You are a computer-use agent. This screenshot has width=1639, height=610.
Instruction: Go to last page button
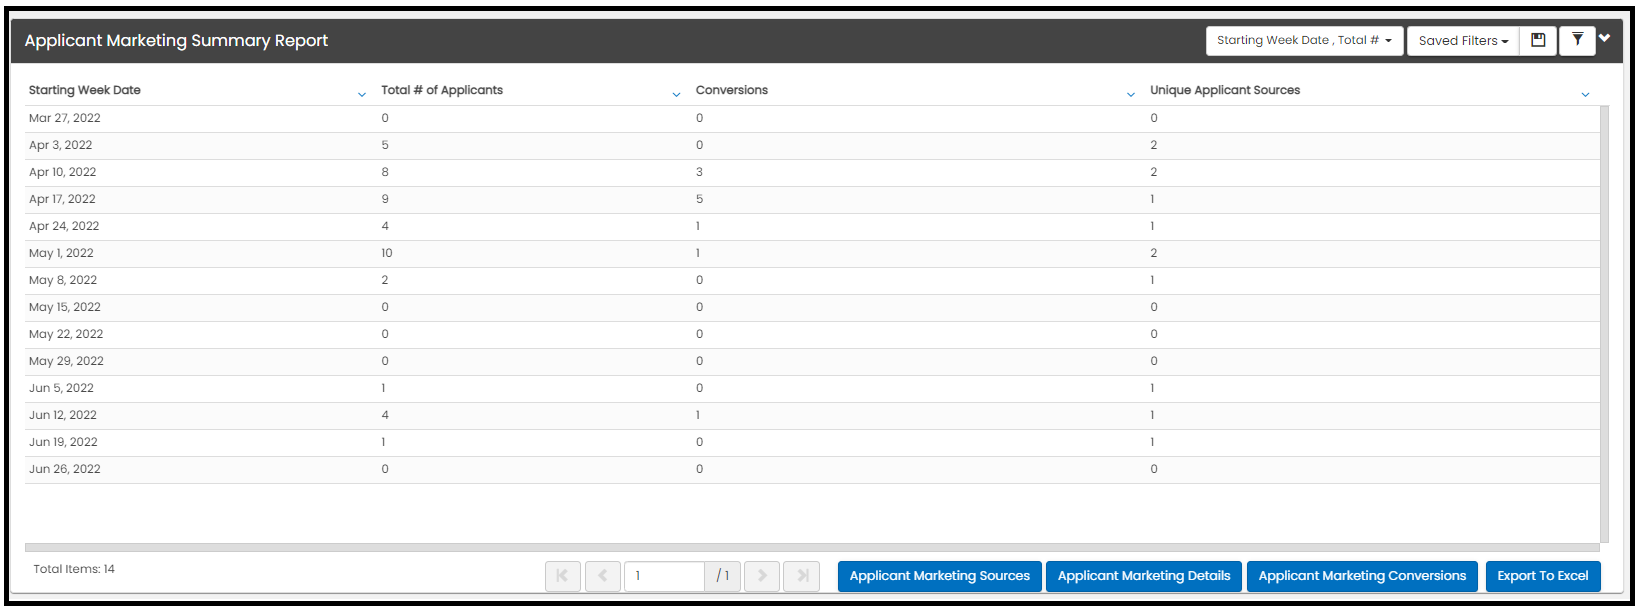[802, 576]
